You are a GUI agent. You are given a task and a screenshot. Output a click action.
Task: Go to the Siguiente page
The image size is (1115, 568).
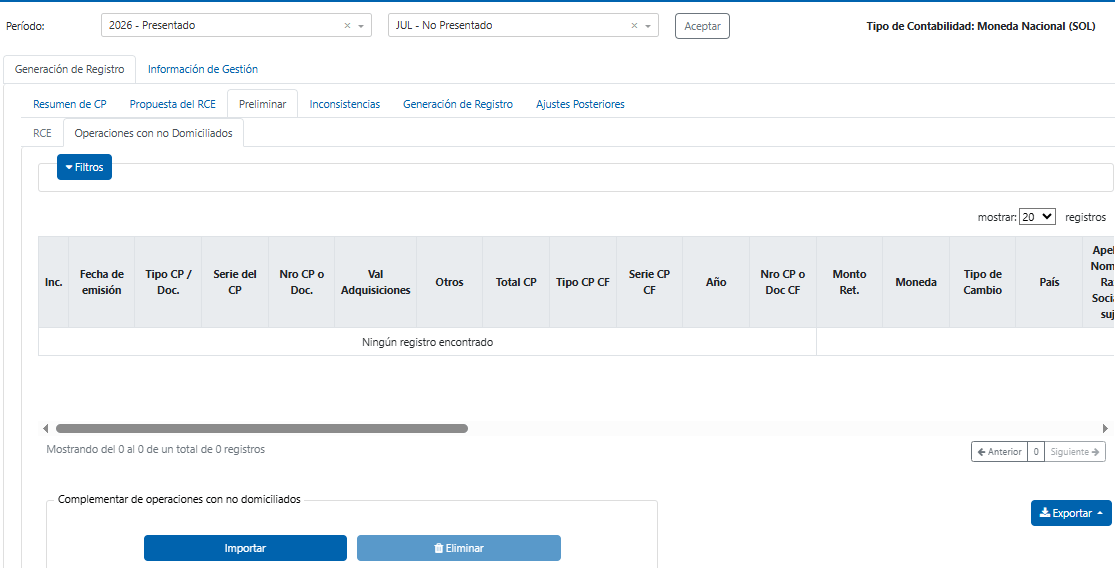[x=1074, y=451]
